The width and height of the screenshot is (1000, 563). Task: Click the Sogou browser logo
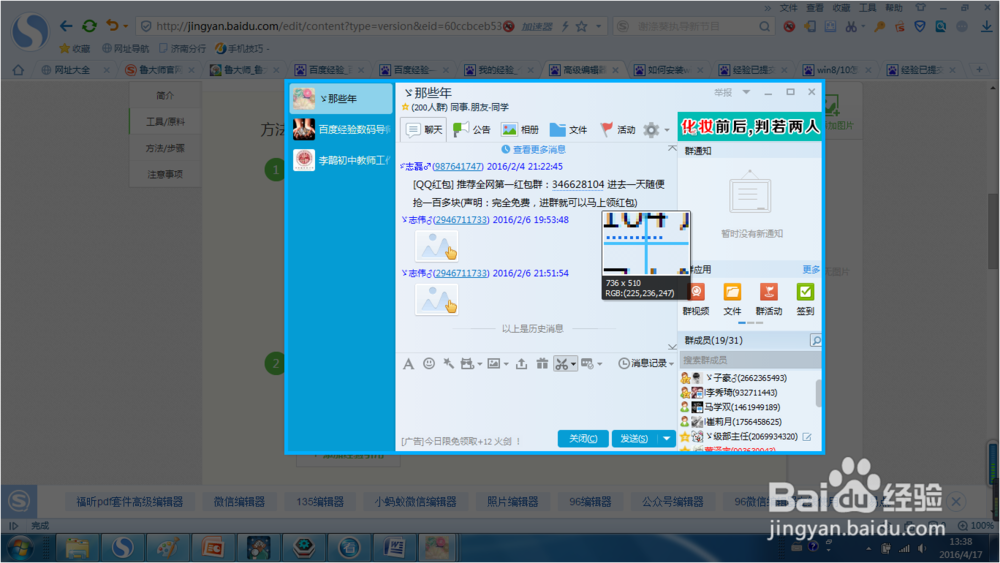pos(30,31)
